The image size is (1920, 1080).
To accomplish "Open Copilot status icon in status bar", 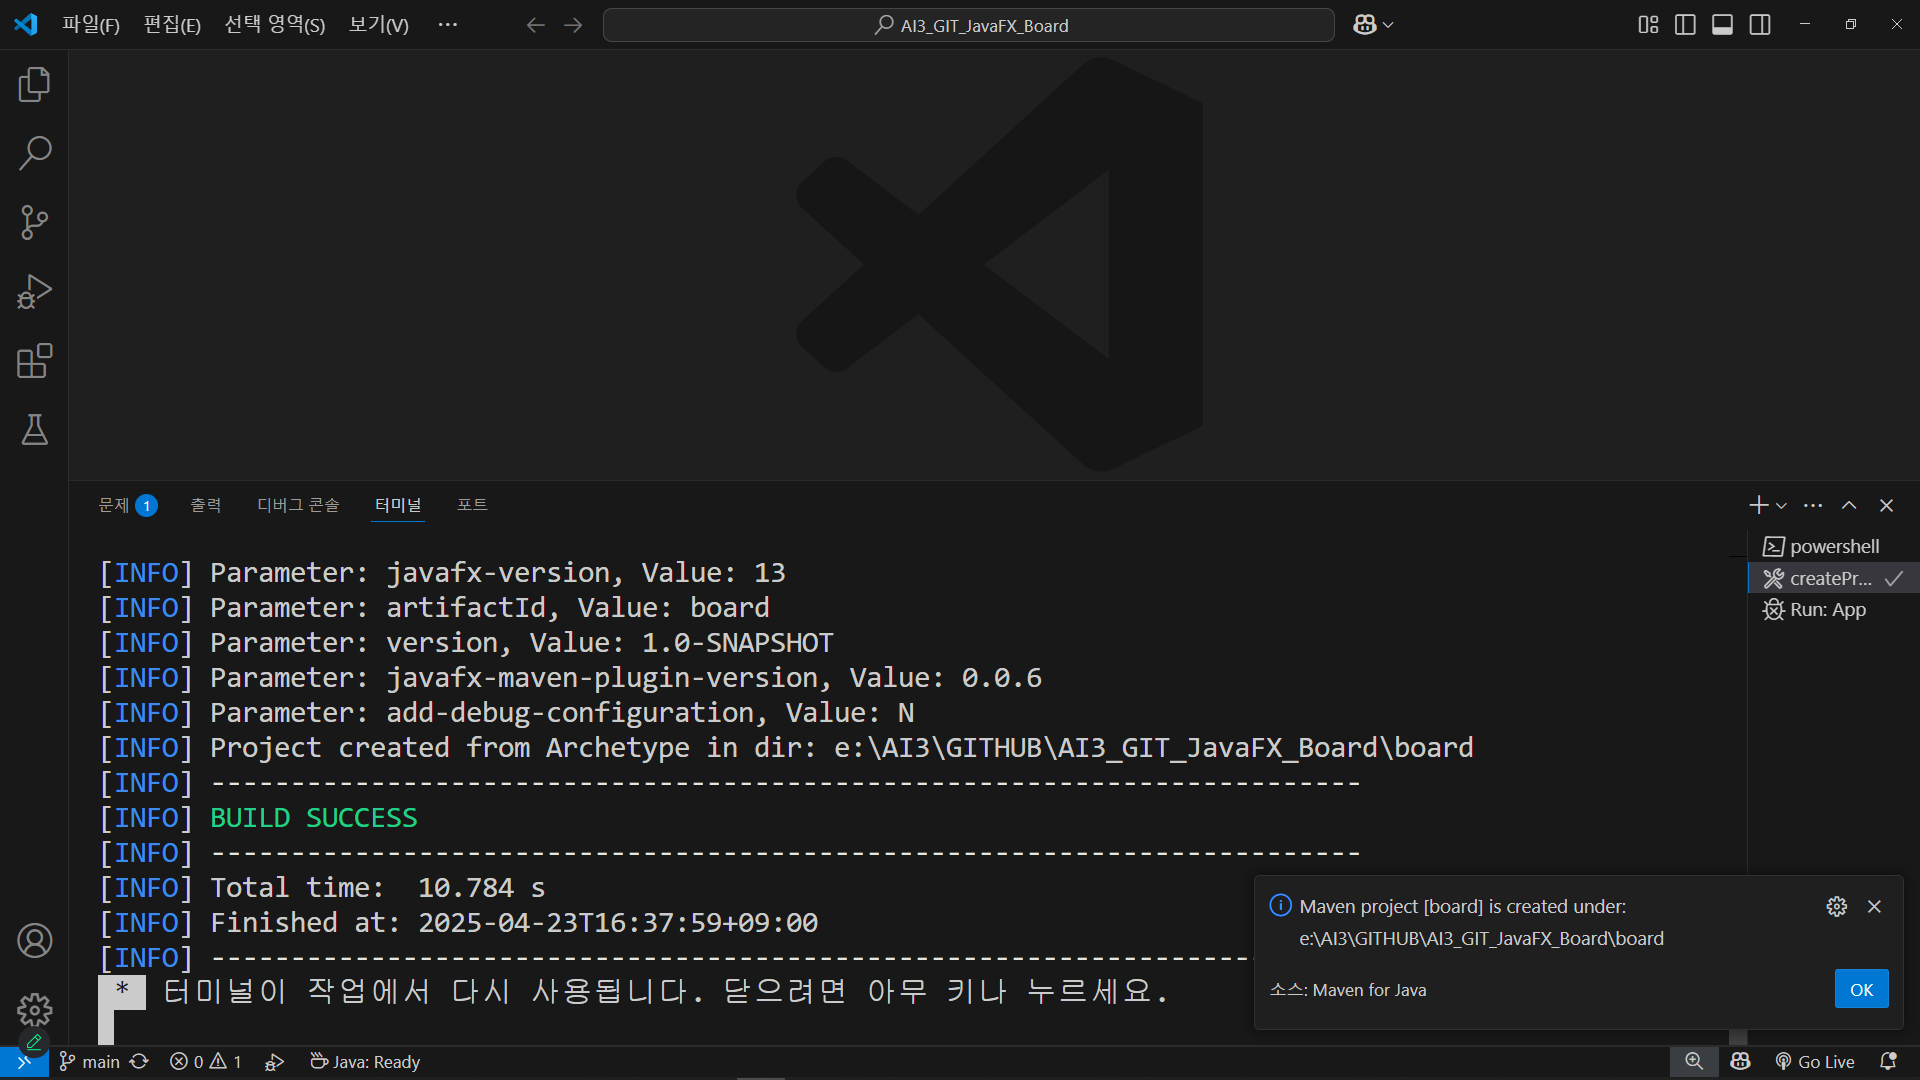I will coord(1741,1062).
